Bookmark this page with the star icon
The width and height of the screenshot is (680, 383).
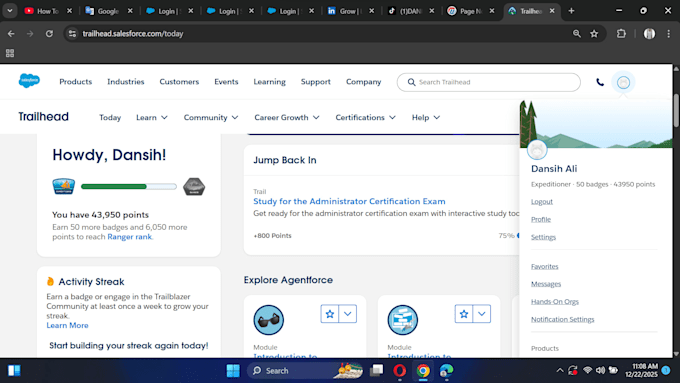[594, 33]
